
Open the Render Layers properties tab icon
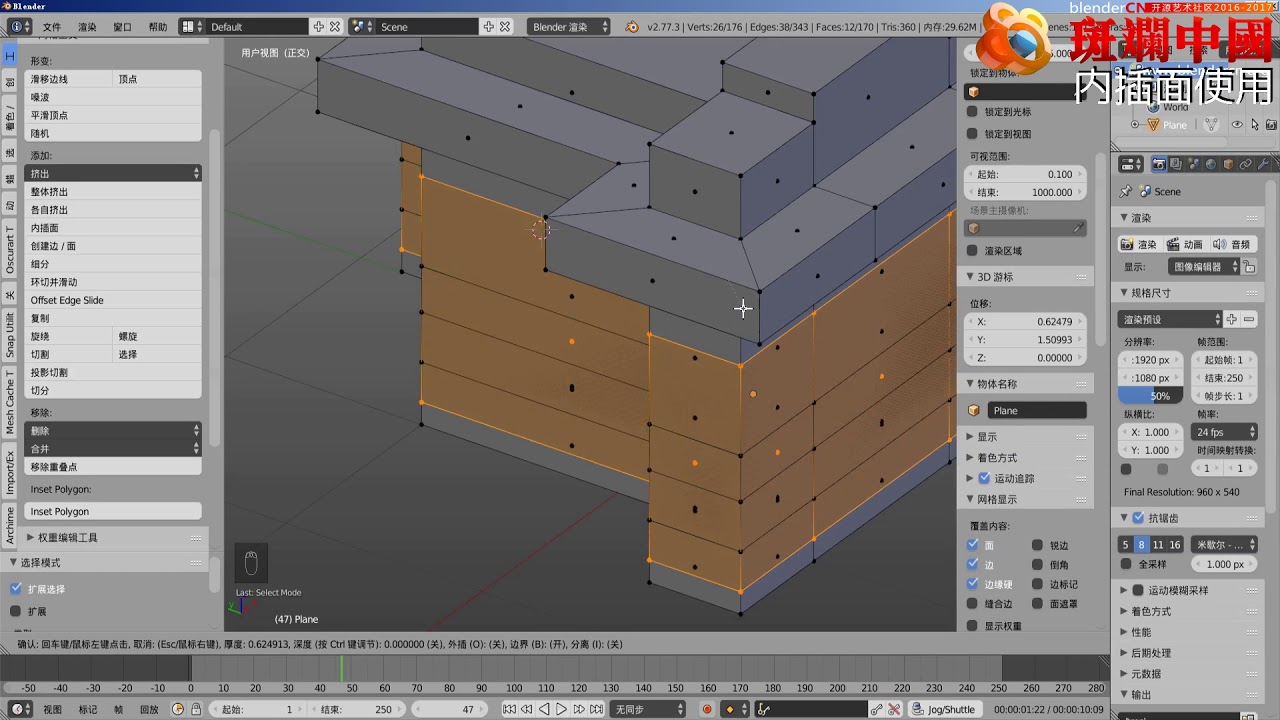(1177, 164)
